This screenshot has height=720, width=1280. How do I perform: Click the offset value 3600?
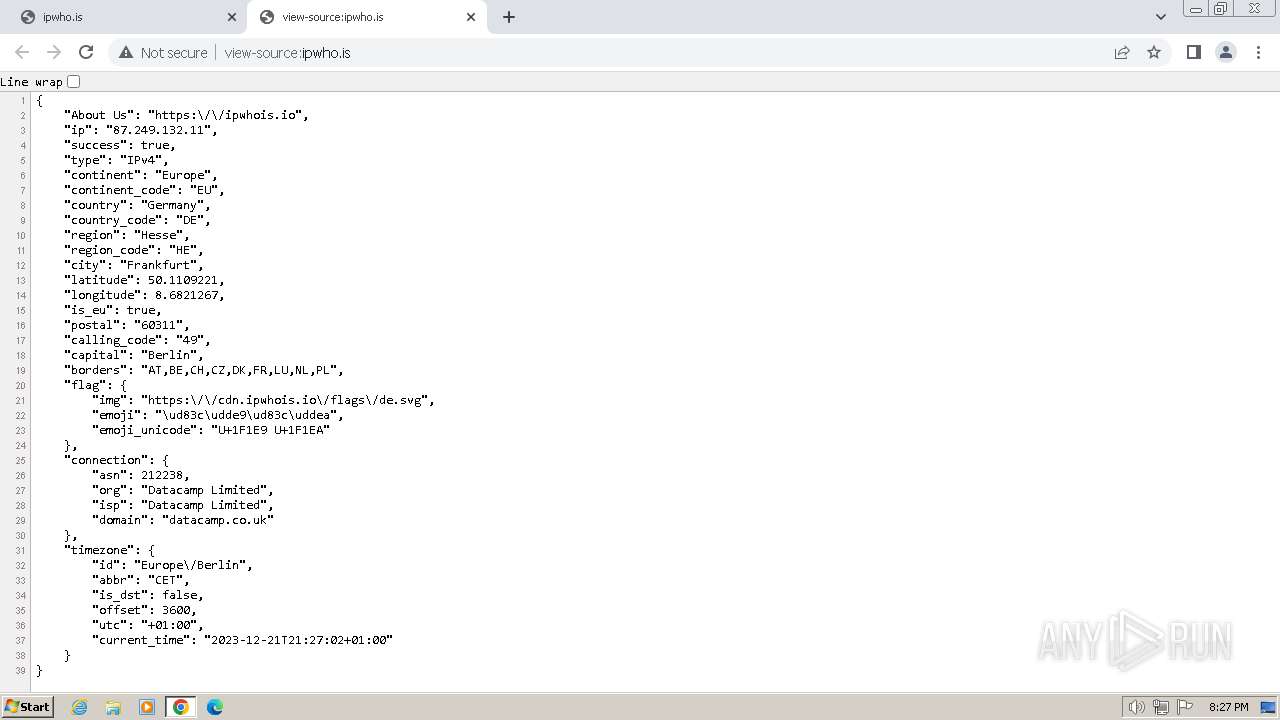(x=175, y=610)
